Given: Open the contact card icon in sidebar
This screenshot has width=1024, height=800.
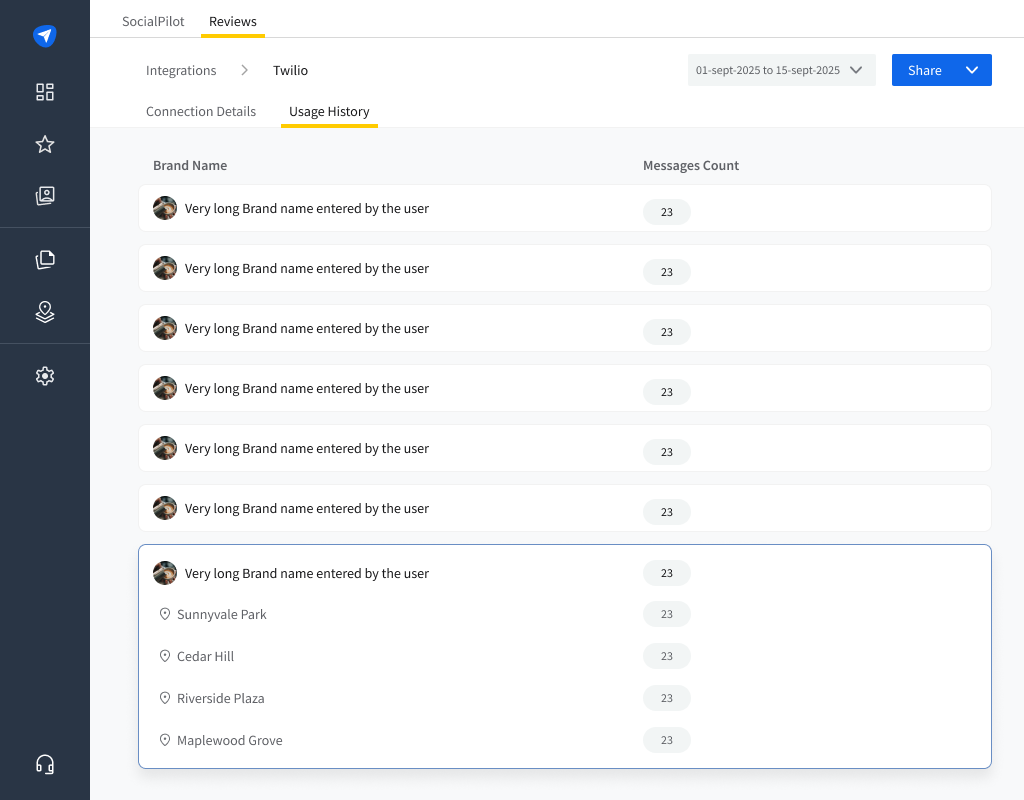Looking at the screenshot, I should click(x=44, y=196).
